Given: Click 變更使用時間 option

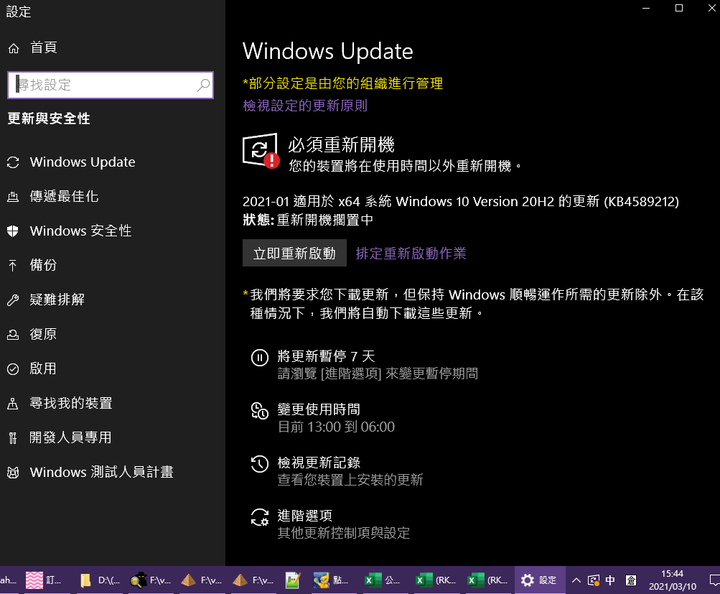Looking at the screenshot, I should coord(319,409).
